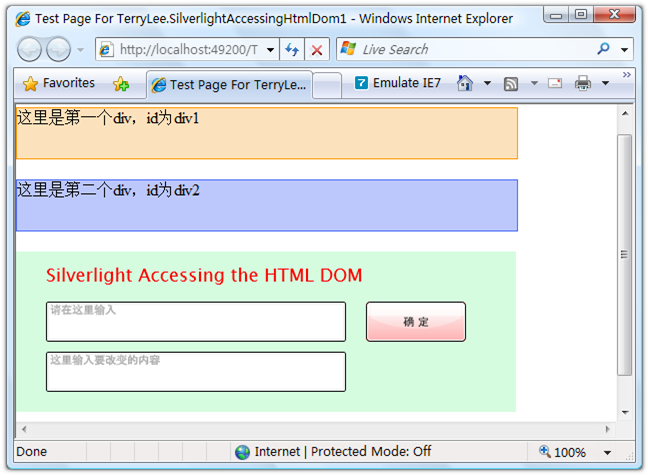Refresh the page using the refresh icon
This screenshot has height=475, width=648.
(293, 50)
